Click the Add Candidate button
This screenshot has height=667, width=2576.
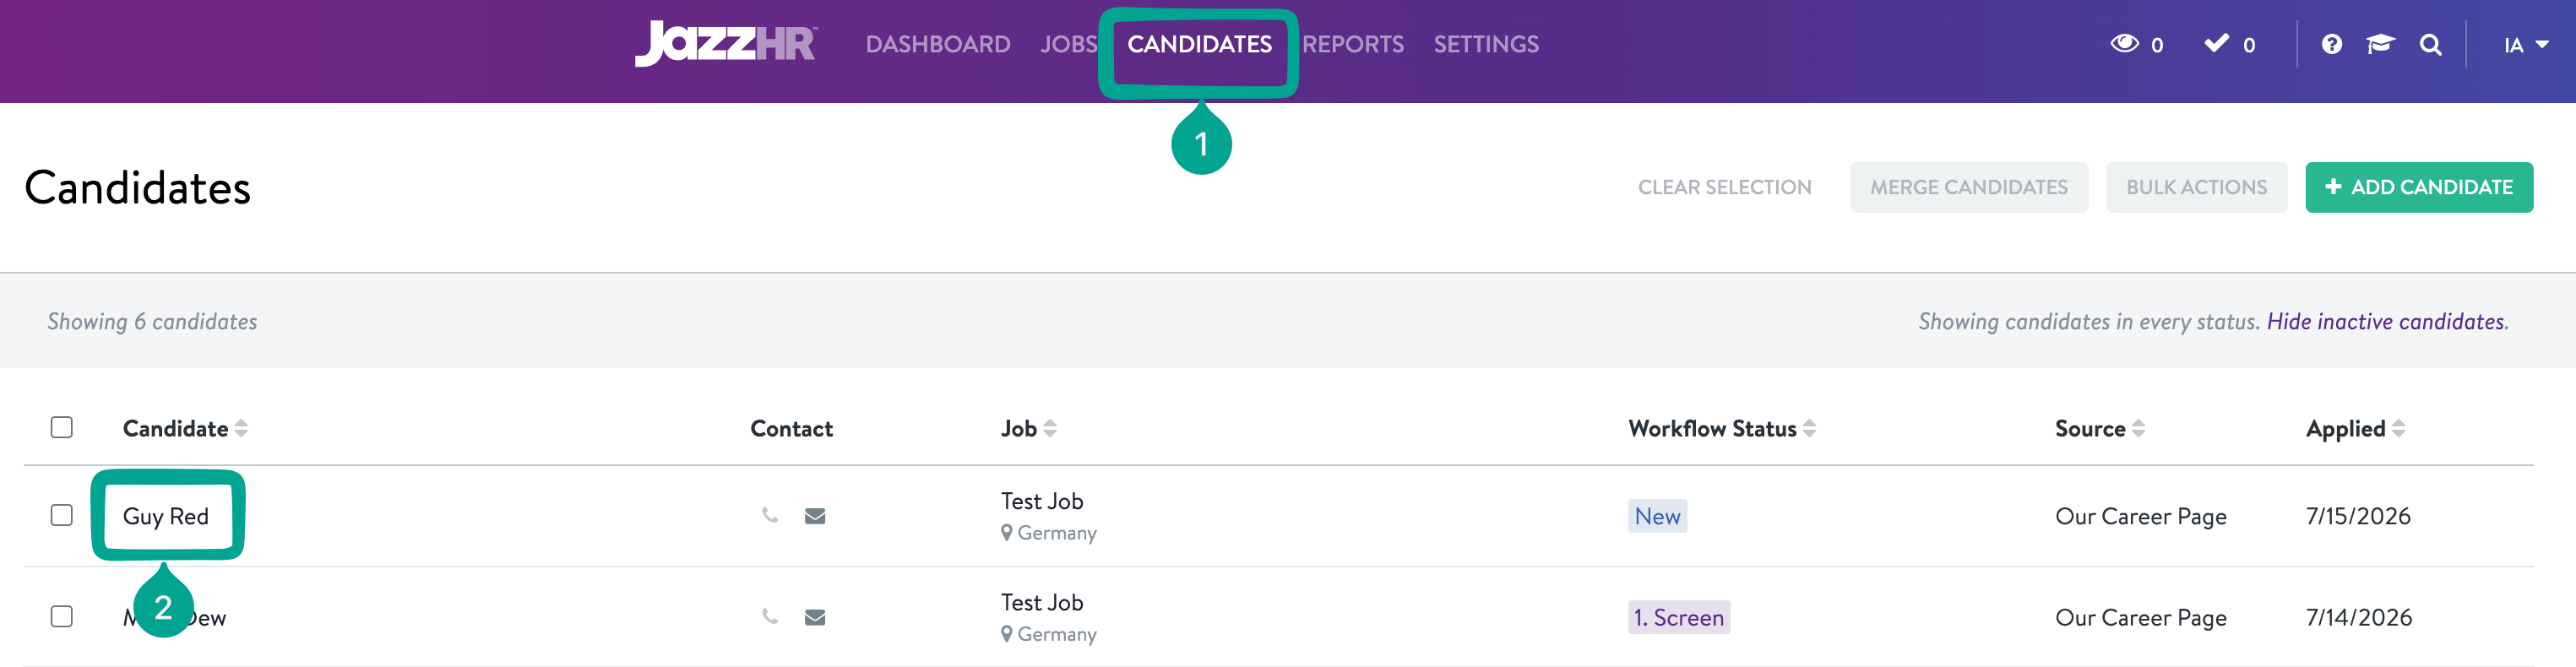click(x=2419, y=187)
